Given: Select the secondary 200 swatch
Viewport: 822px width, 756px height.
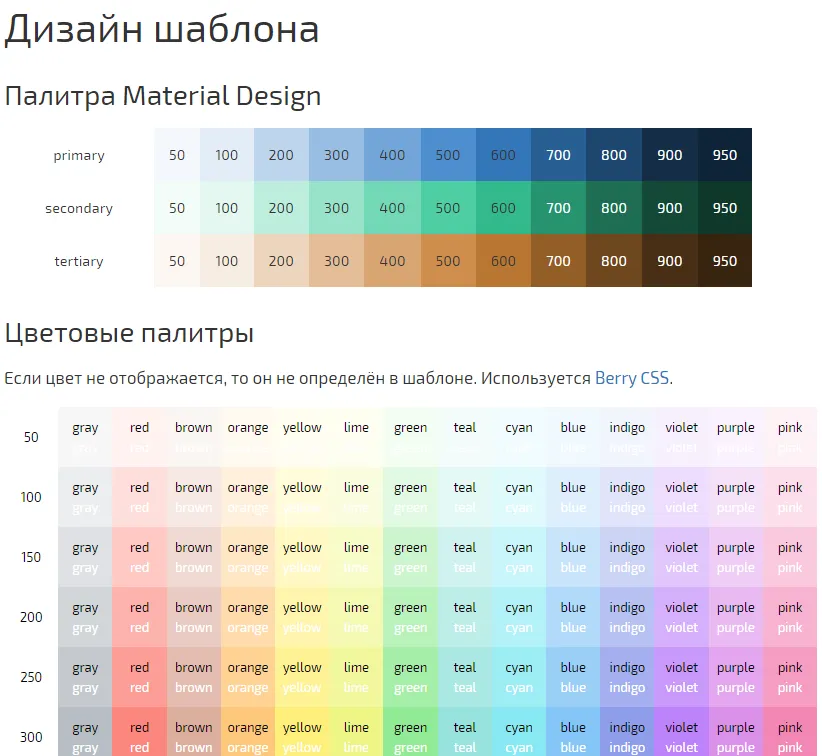Looking at the screenshot, I should (281, 208).
